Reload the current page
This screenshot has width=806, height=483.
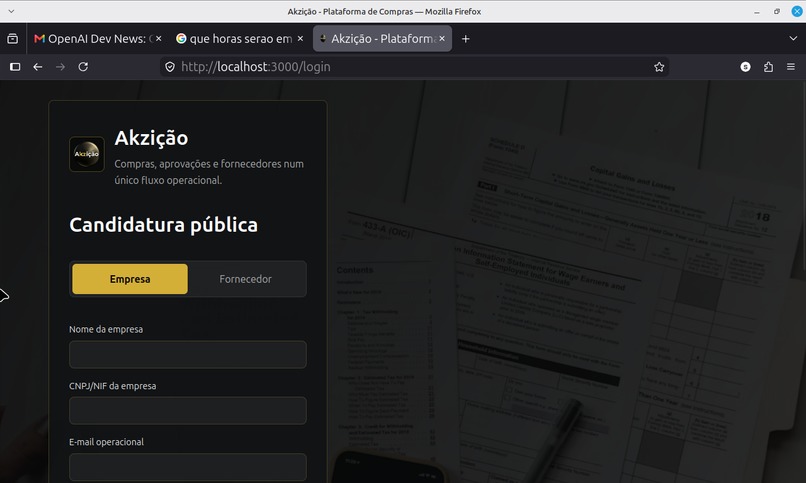tap(83, 67)
